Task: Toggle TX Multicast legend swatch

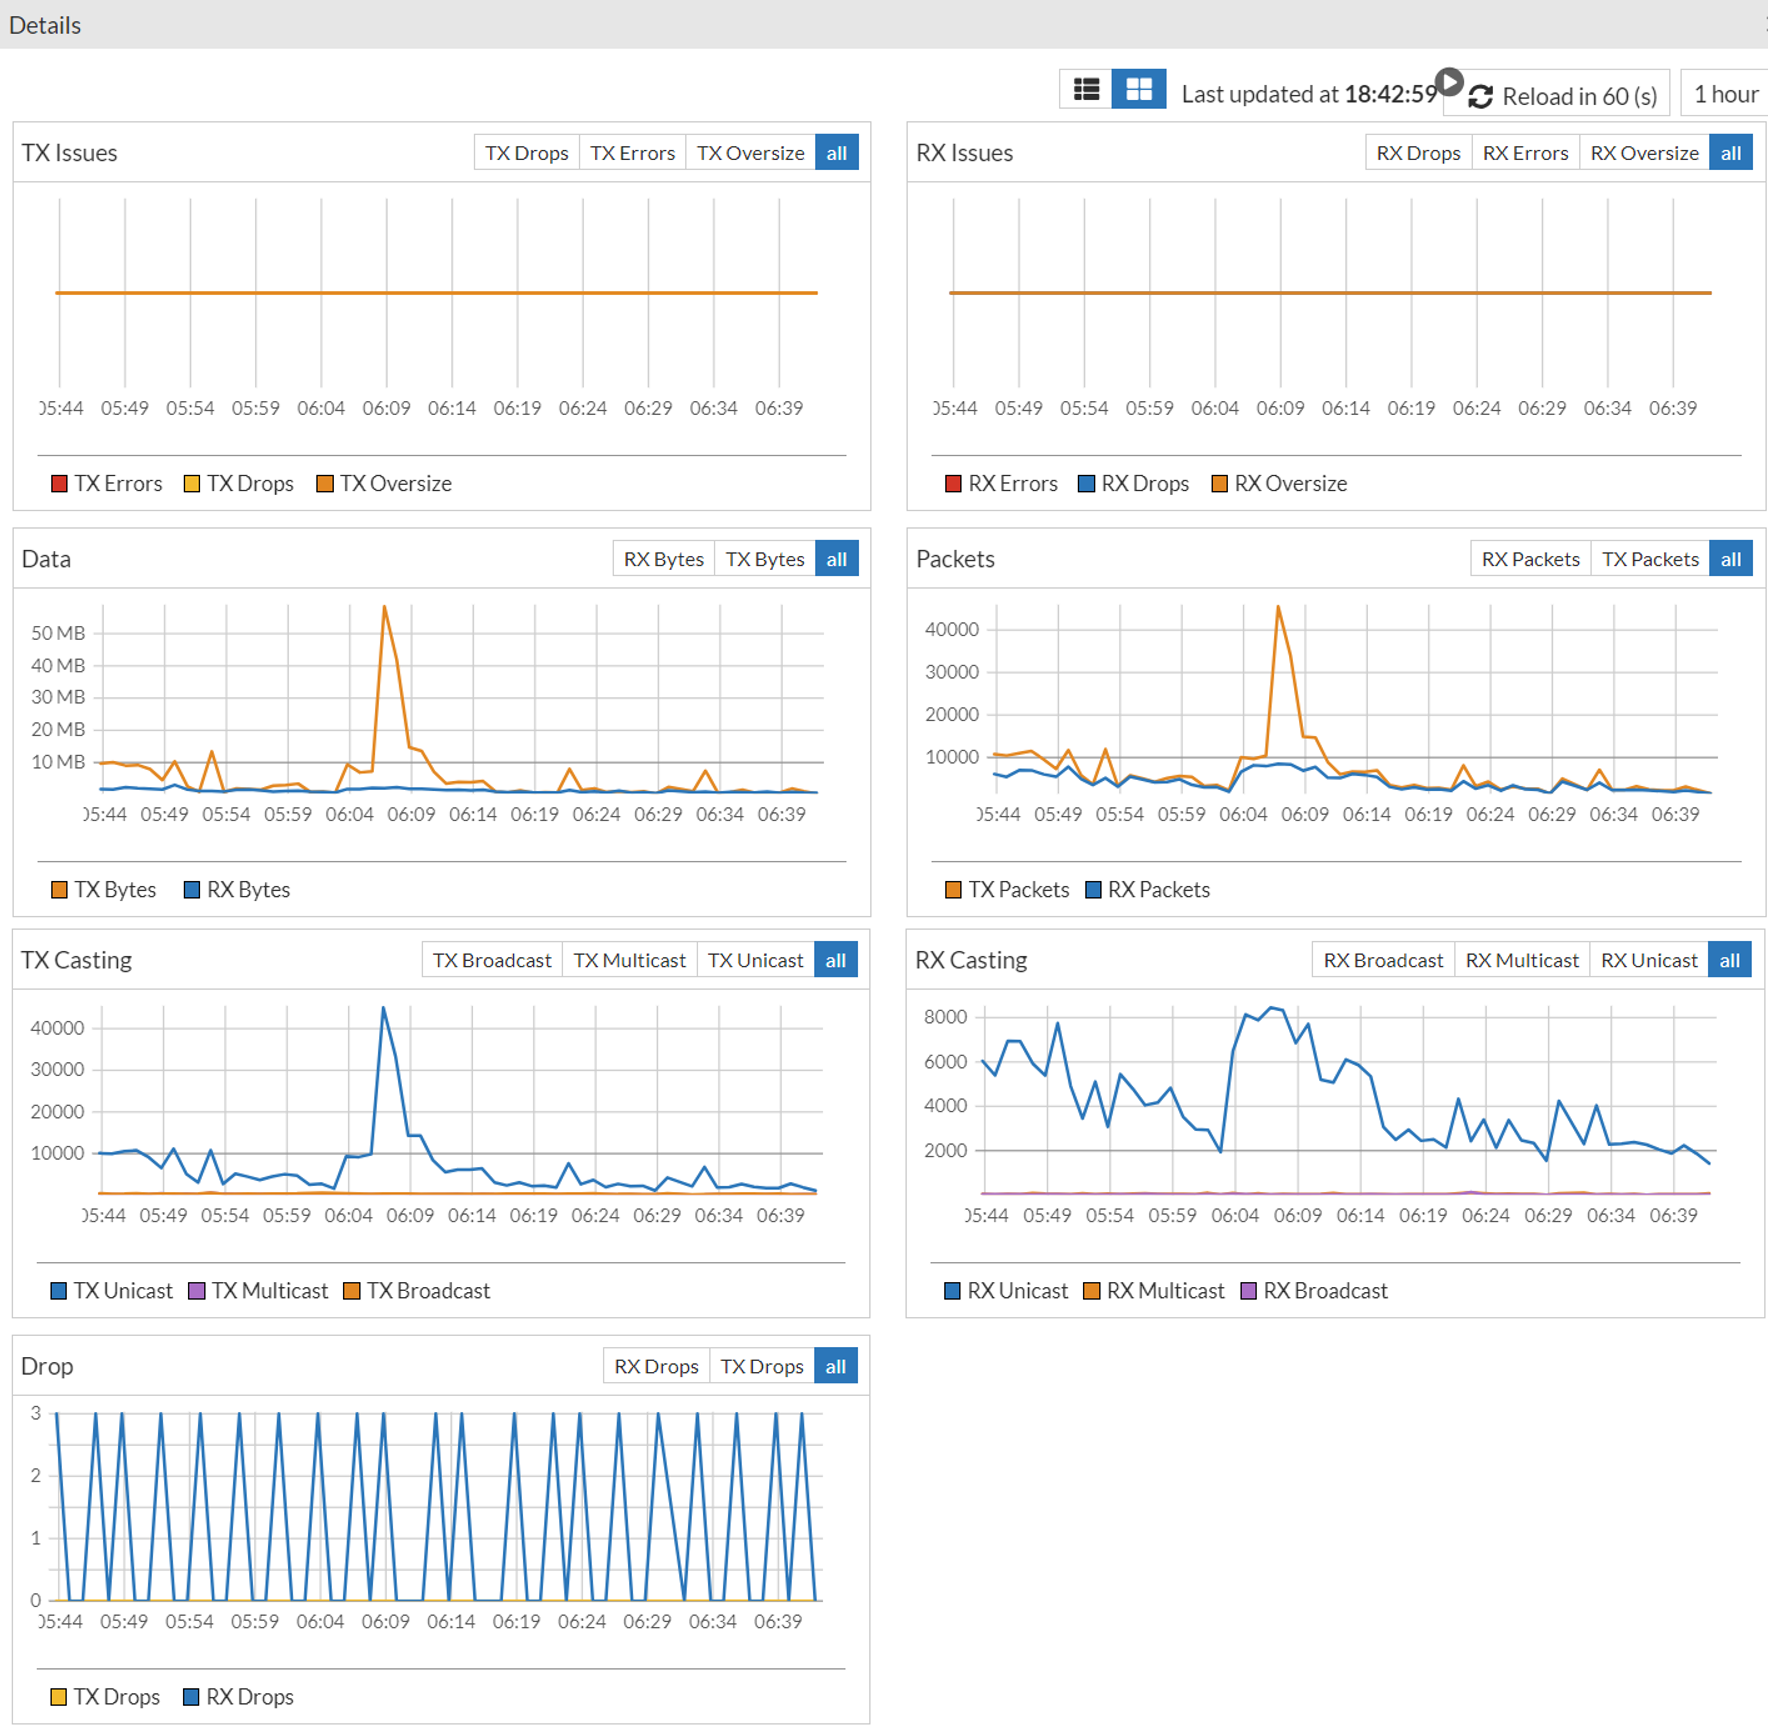Action: tap(196, 1291)
